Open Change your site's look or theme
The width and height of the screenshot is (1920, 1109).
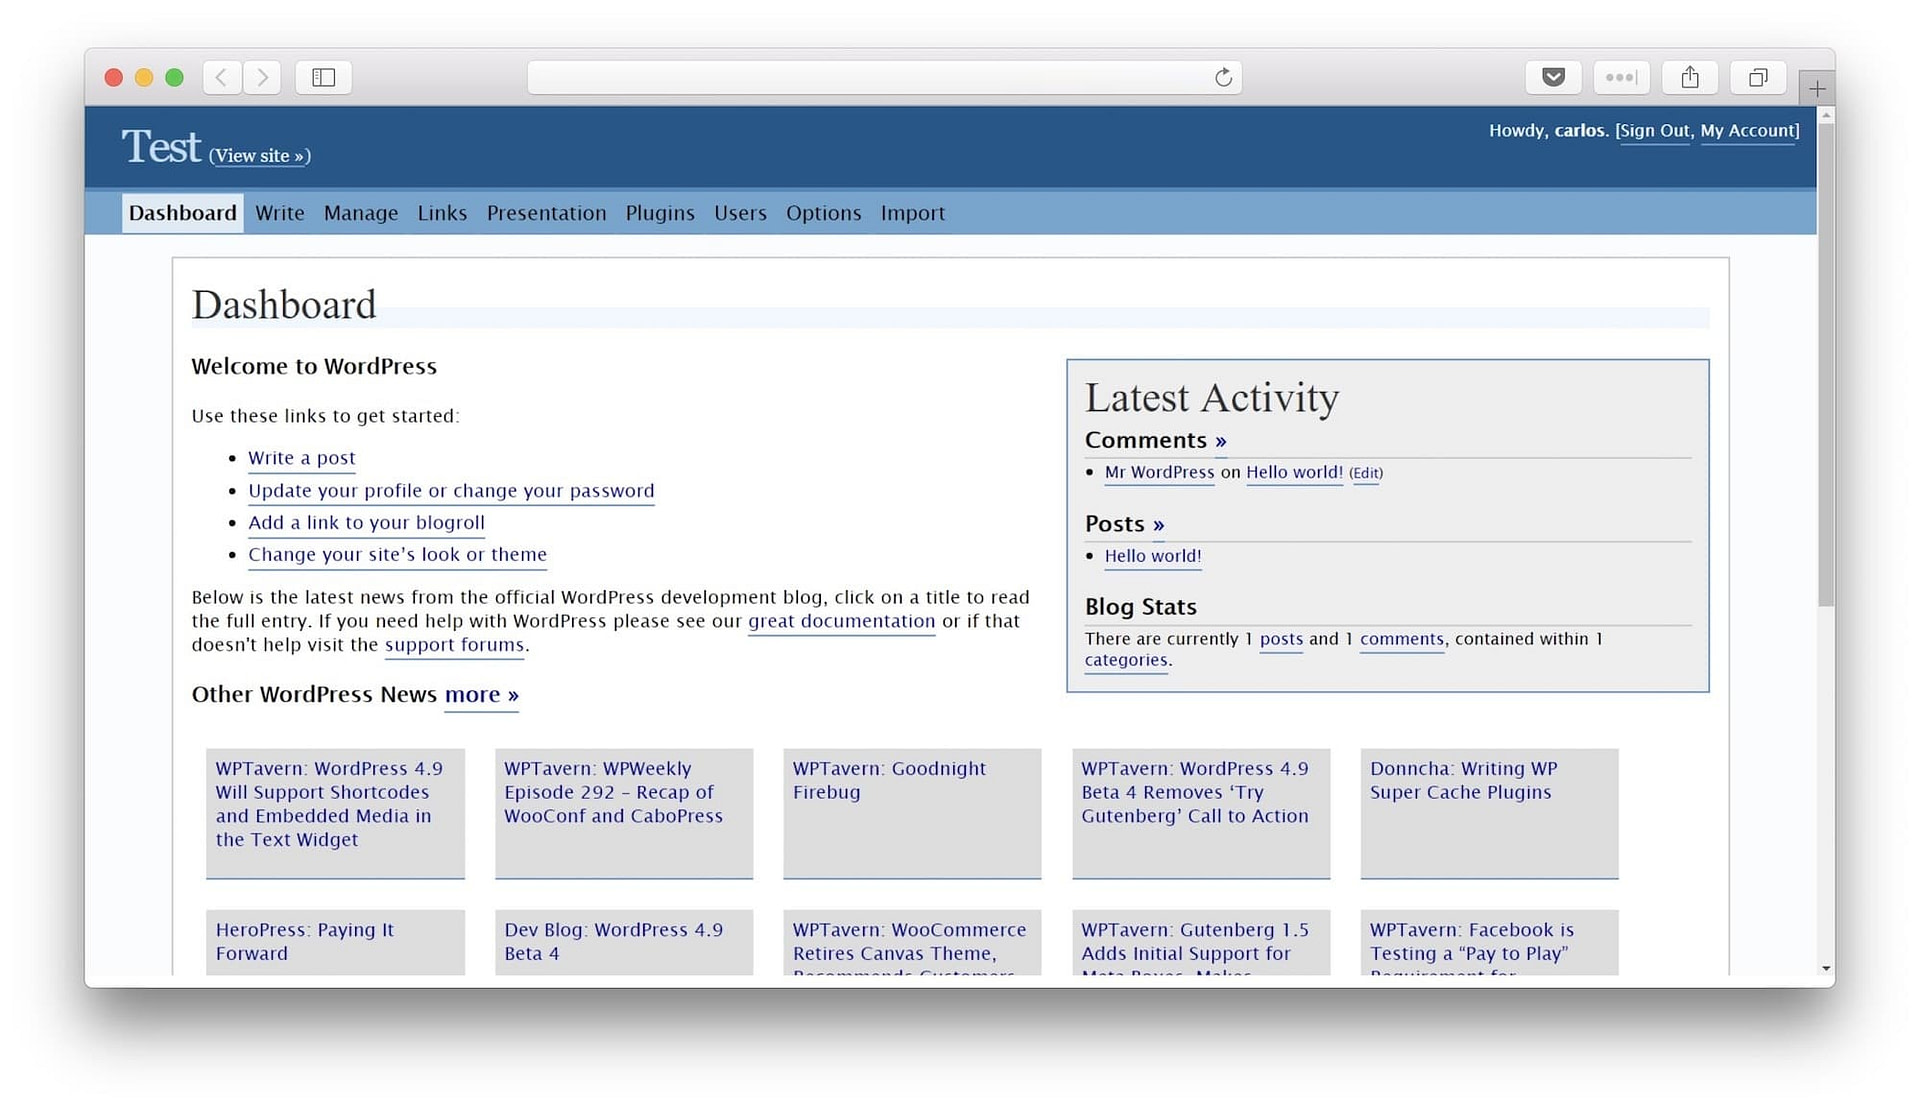click(397, 555)
